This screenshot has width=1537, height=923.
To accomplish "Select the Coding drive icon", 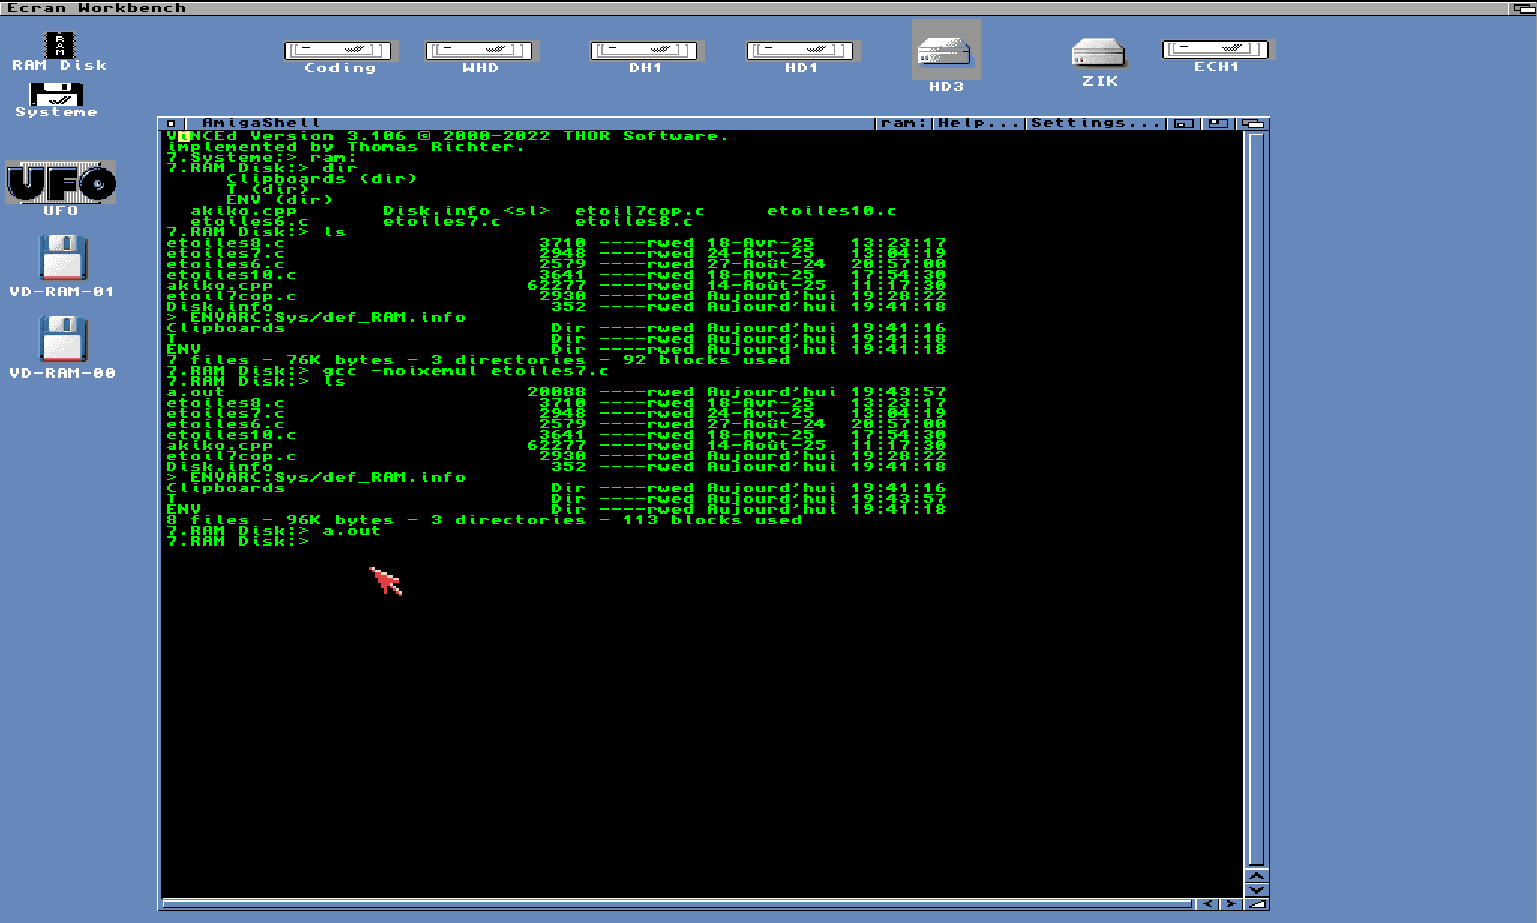I will [341, 57].
